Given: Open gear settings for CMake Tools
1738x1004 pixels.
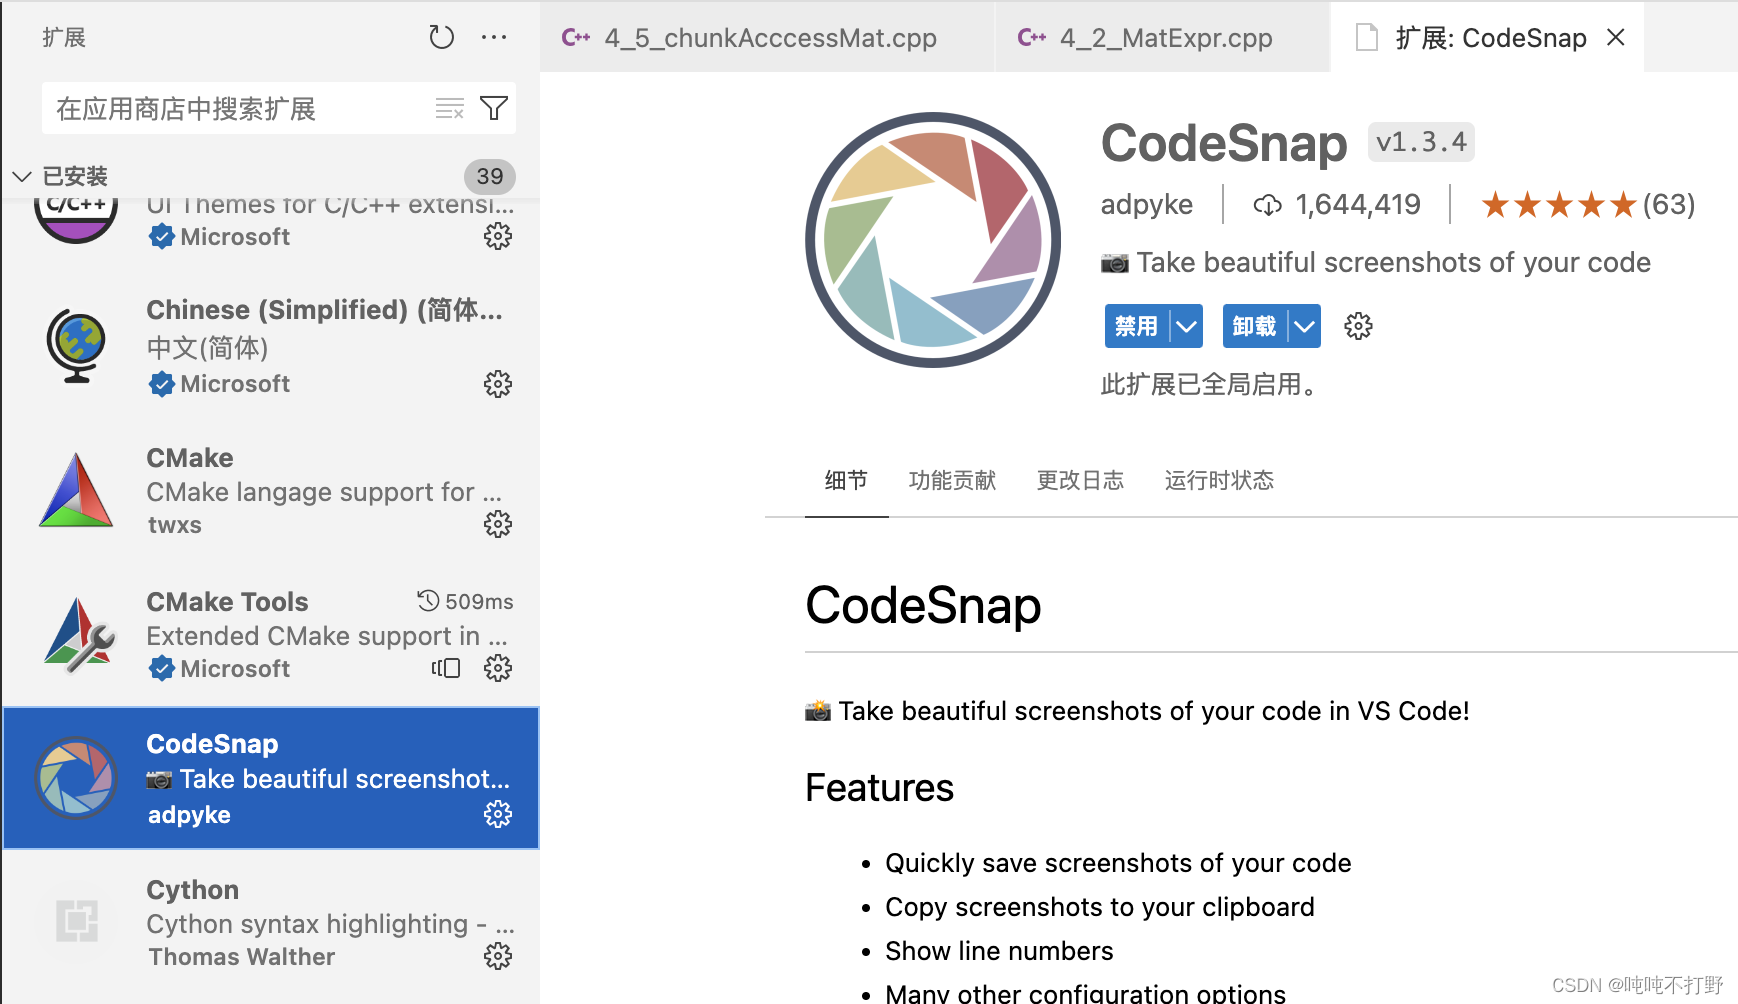Looking at the screenshot, I should (x=498, y=668).
